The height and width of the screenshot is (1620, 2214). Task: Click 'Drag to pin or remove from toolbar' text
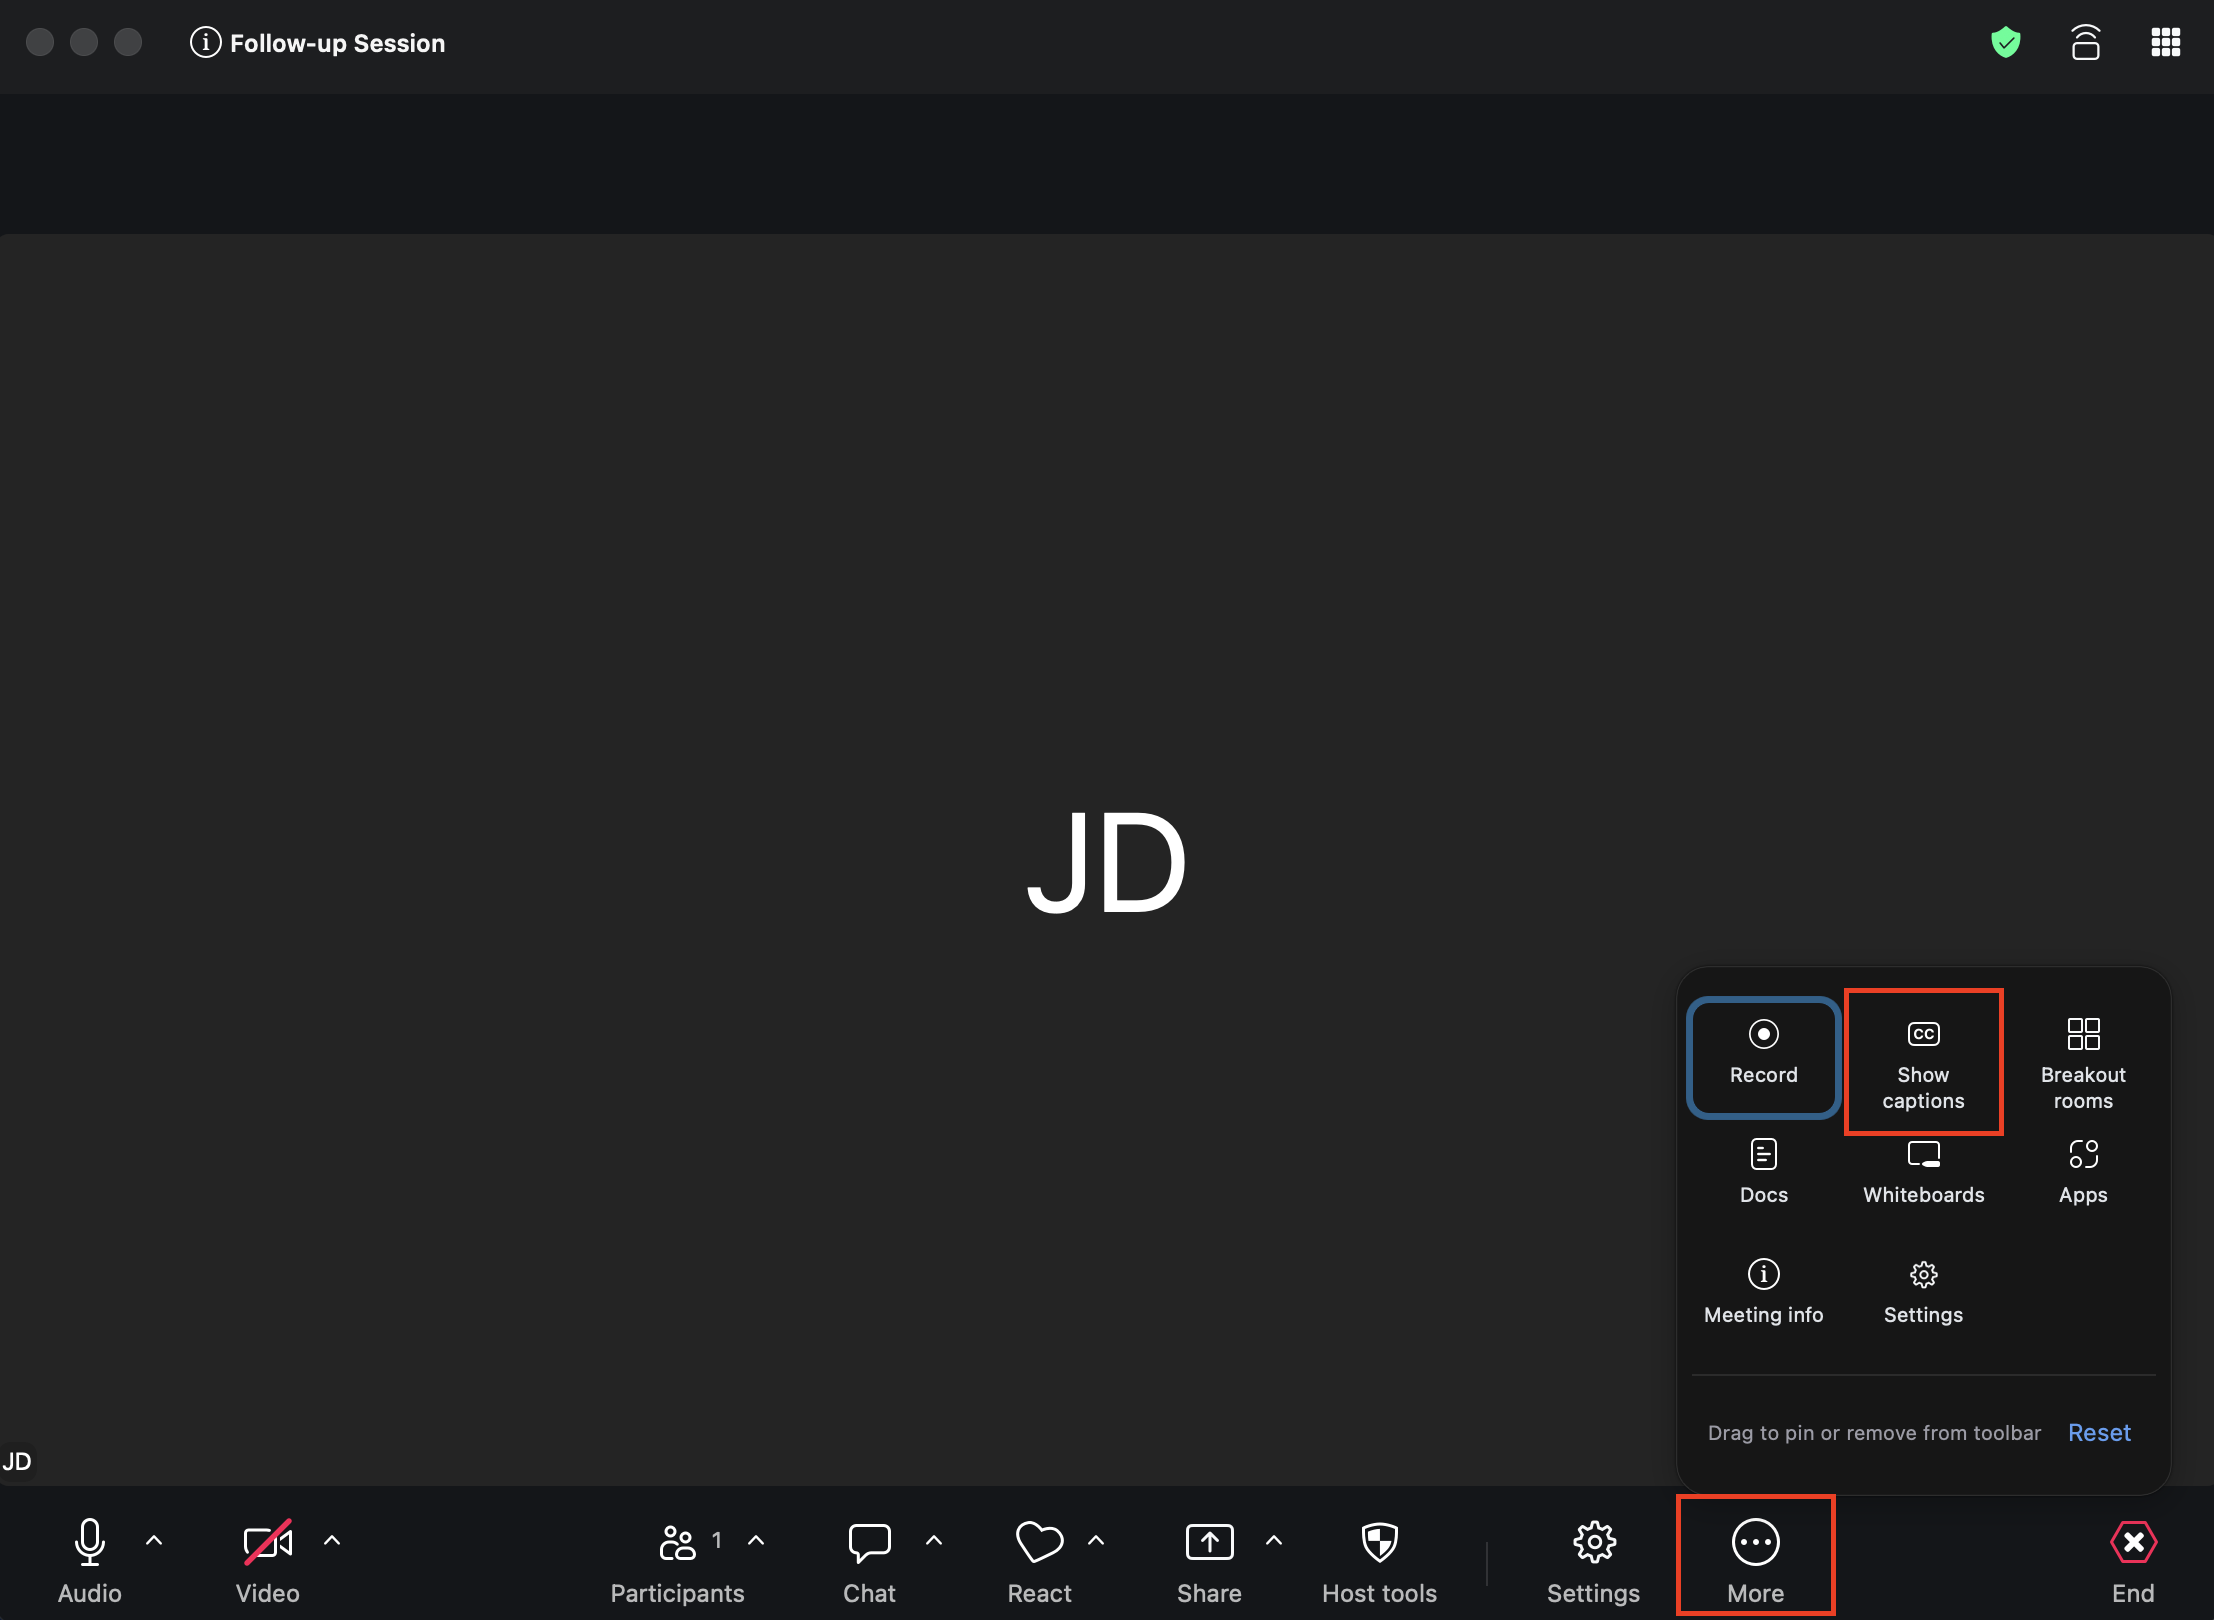1874,1433
